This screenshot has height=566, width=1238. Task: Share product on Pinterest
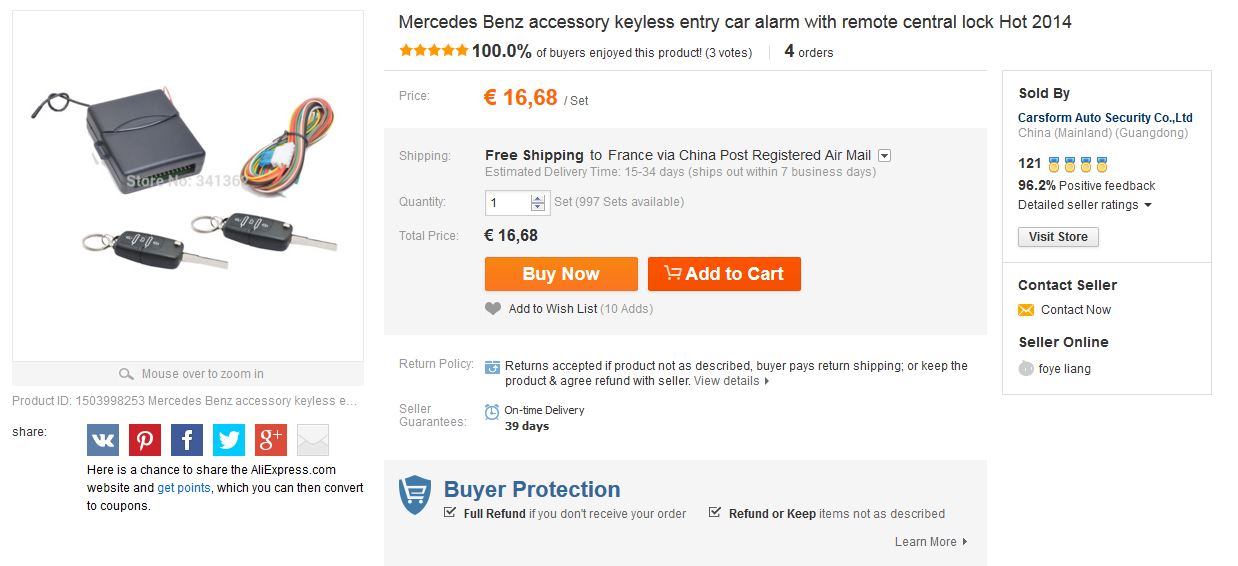[145, 440]
